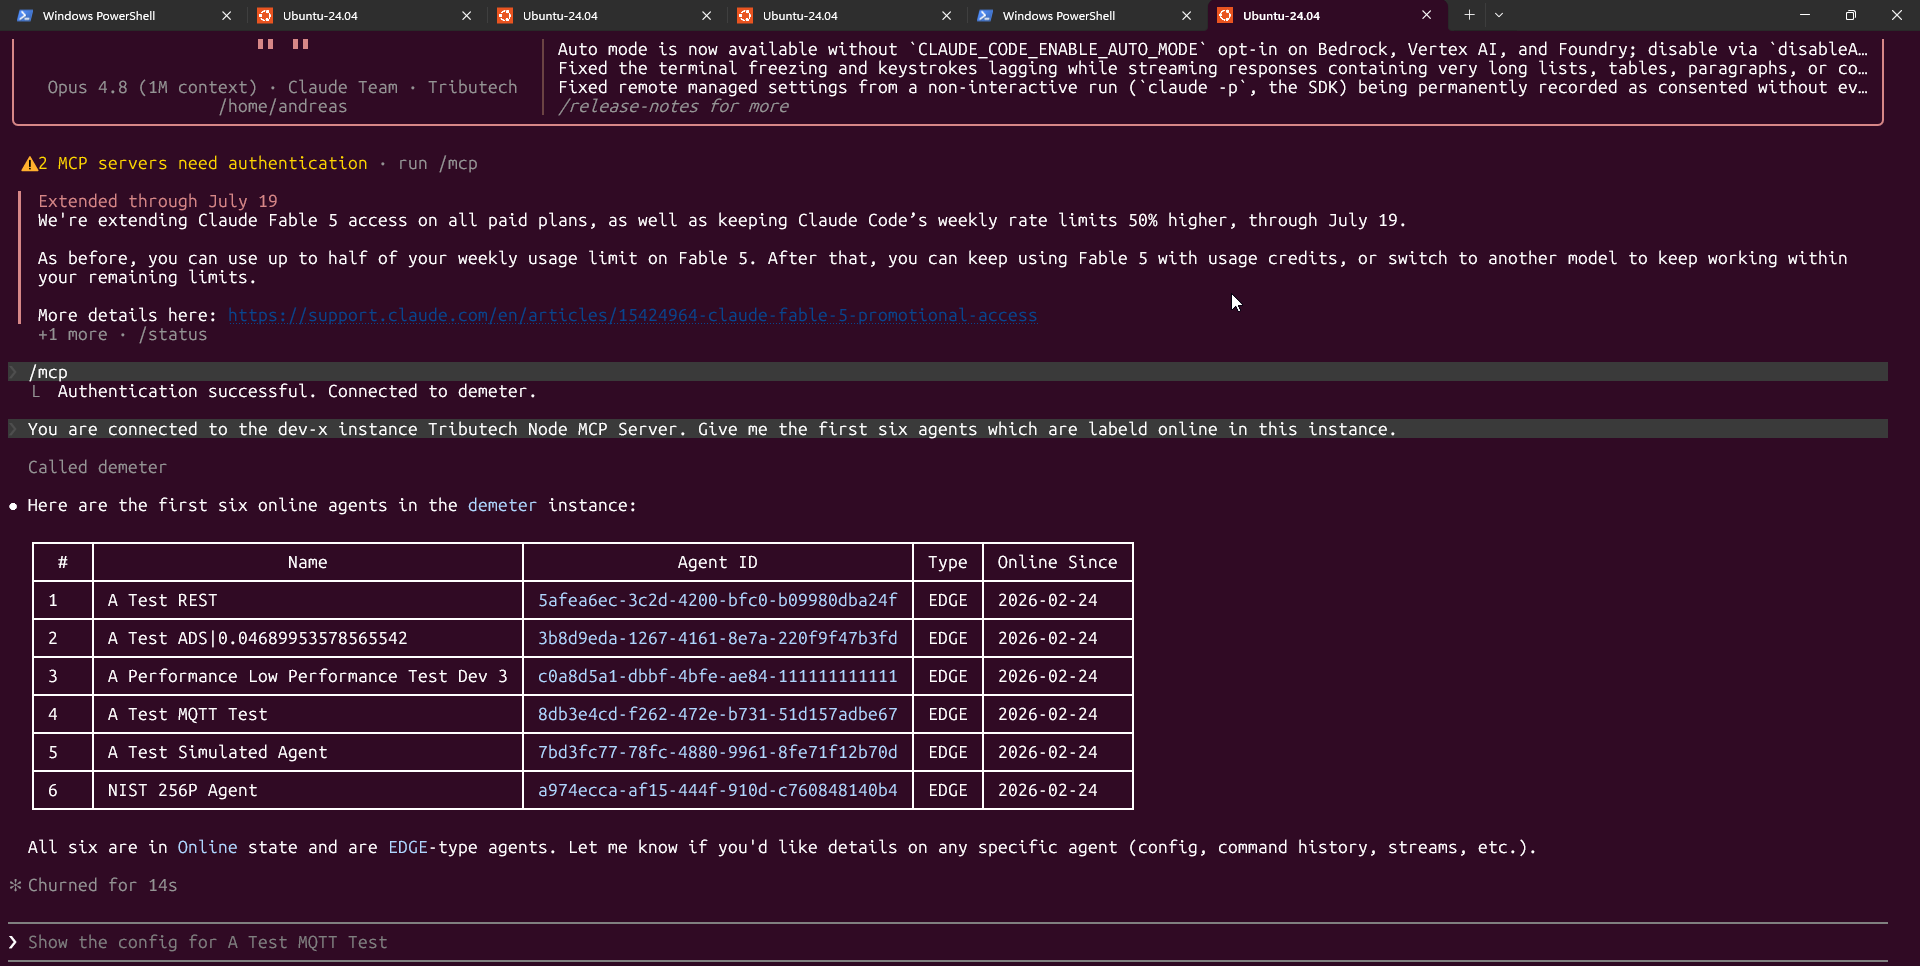Click the /home/andreas path text
The height and width of the screenshot is (966, 1920).
(x=283, y=106)
